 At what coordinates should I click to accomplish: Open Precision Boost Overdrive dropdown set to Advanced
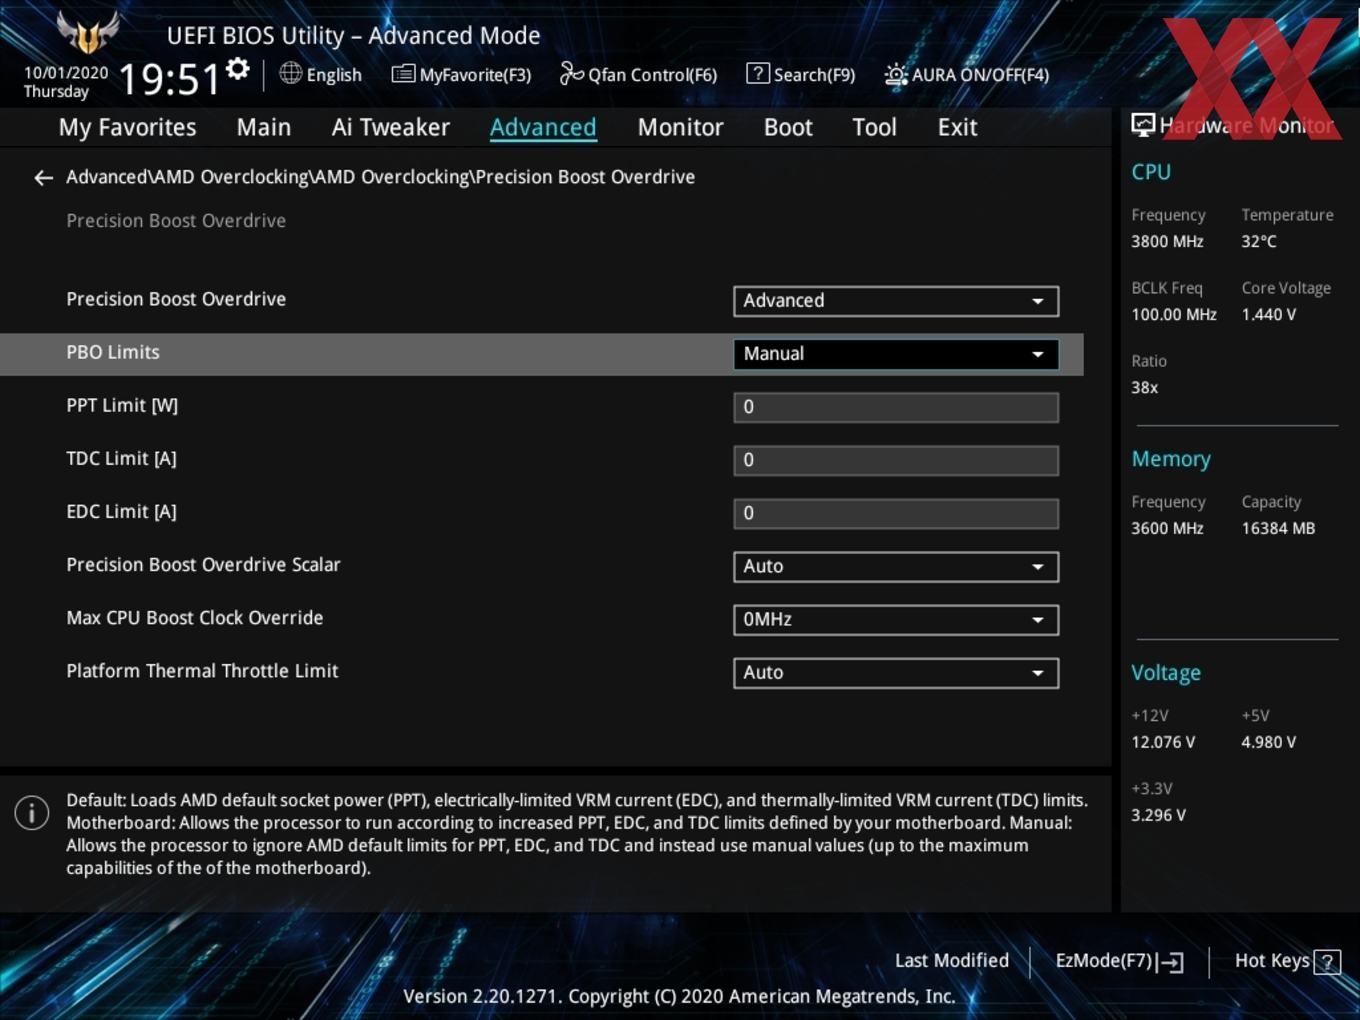click(896, 301)
